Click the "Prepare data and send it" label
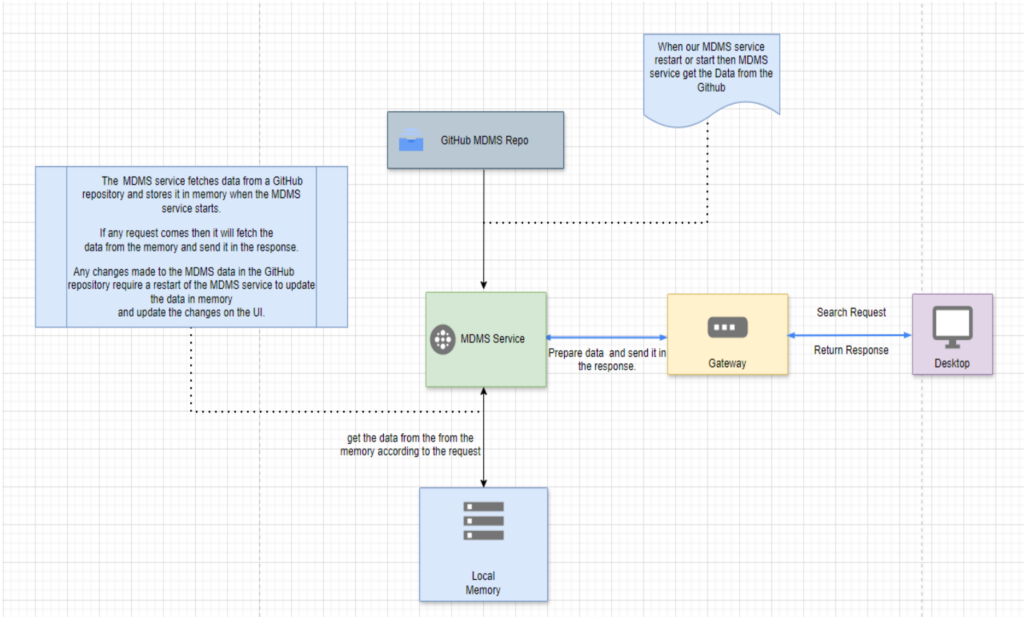Image resolution: width=1024 pixels, height=617 pixels. (607, 360)
